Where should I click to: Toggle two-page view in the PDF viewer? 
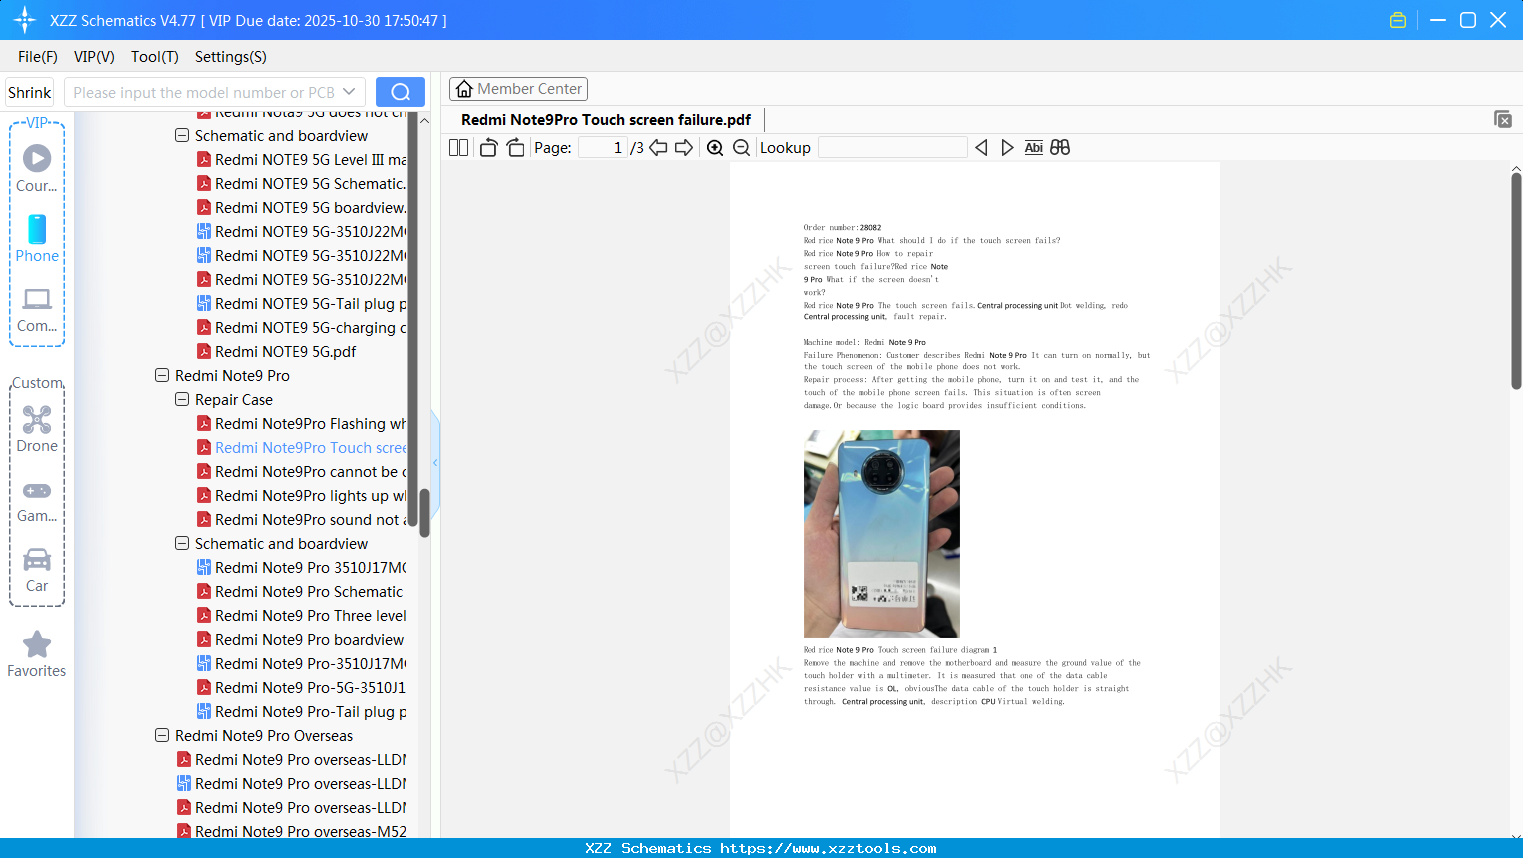[x=457, y=146]
